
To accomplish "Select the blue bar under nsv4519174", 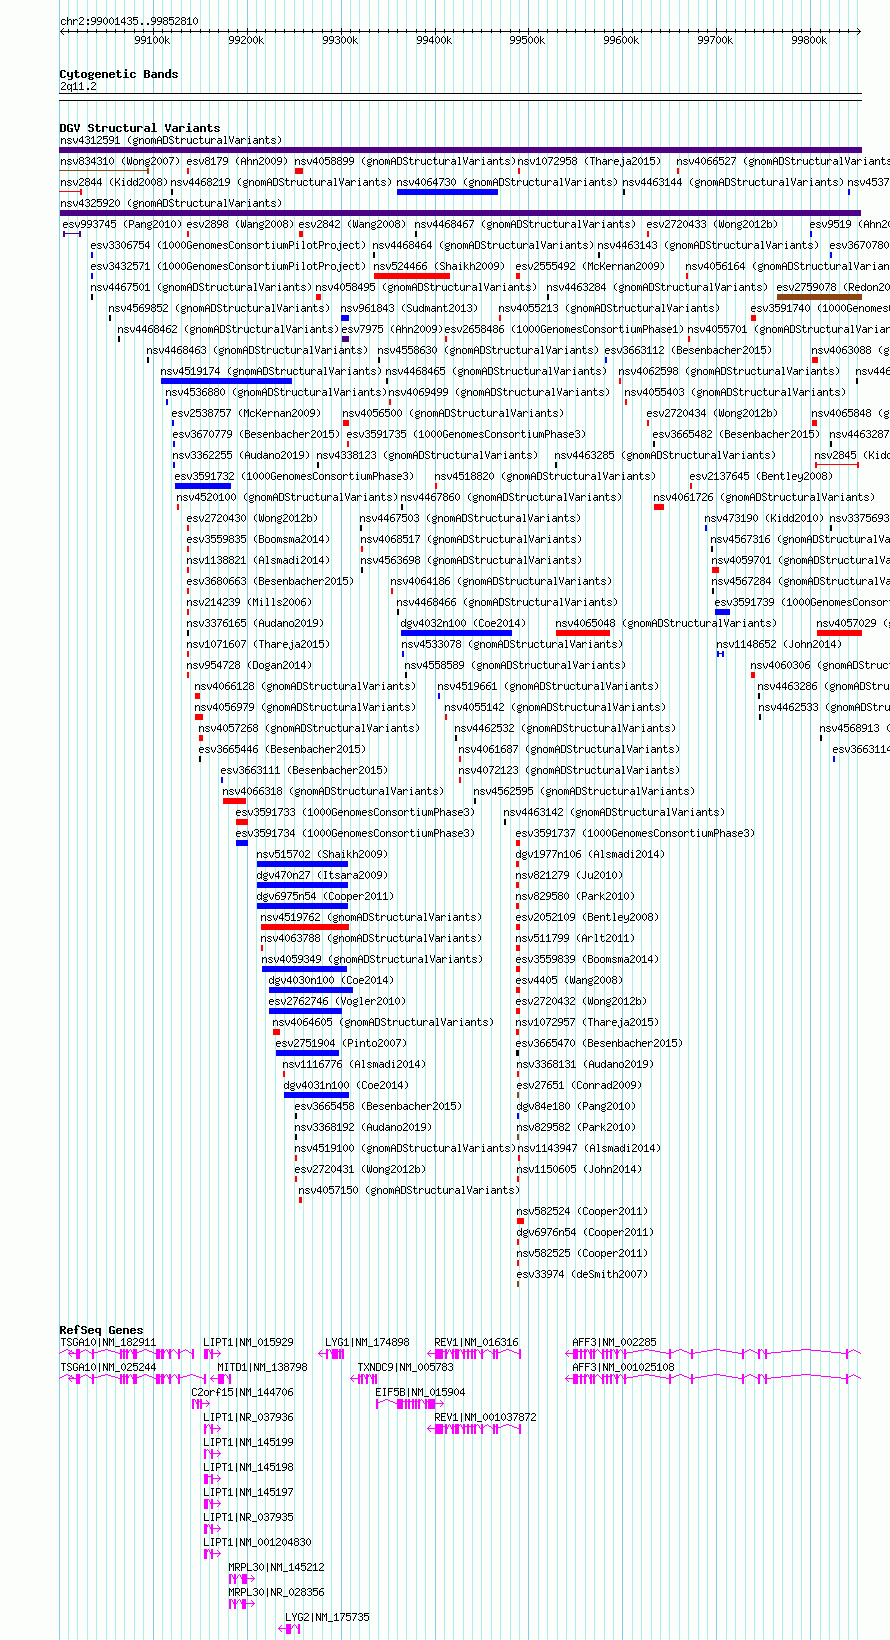I will 226,380.
